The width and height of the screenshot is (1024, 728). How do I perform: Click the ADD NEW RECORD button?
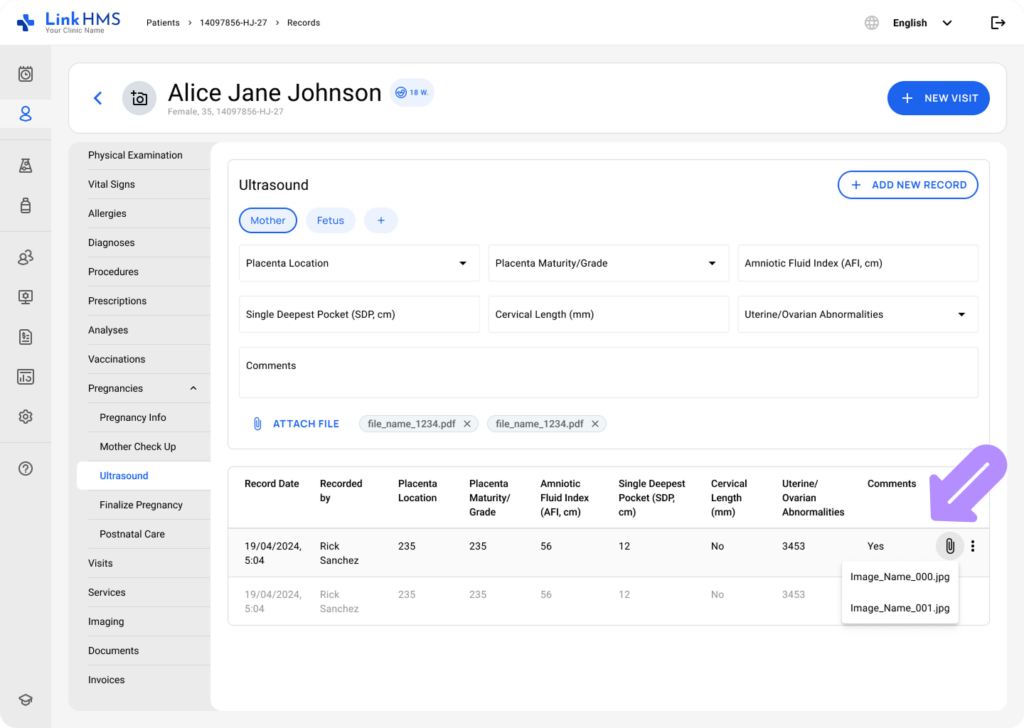tap(908, 185)
